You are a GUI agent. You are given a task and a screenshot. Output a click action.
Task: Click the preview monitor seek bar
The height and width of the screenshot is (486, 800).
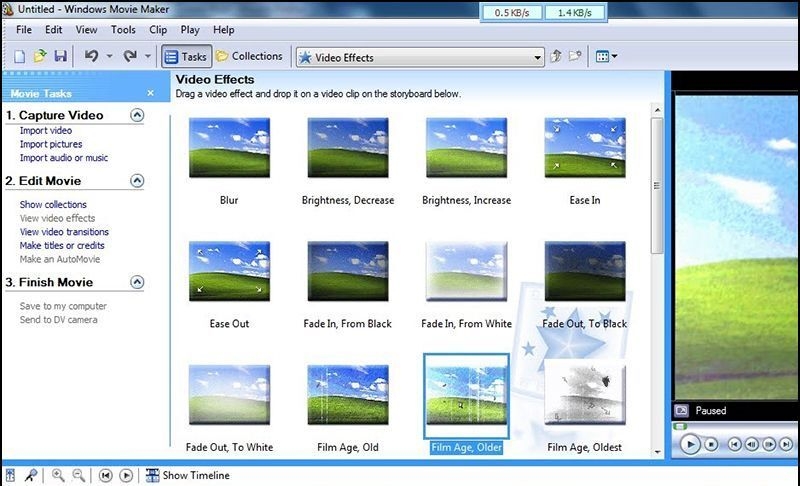coord(735,426)
